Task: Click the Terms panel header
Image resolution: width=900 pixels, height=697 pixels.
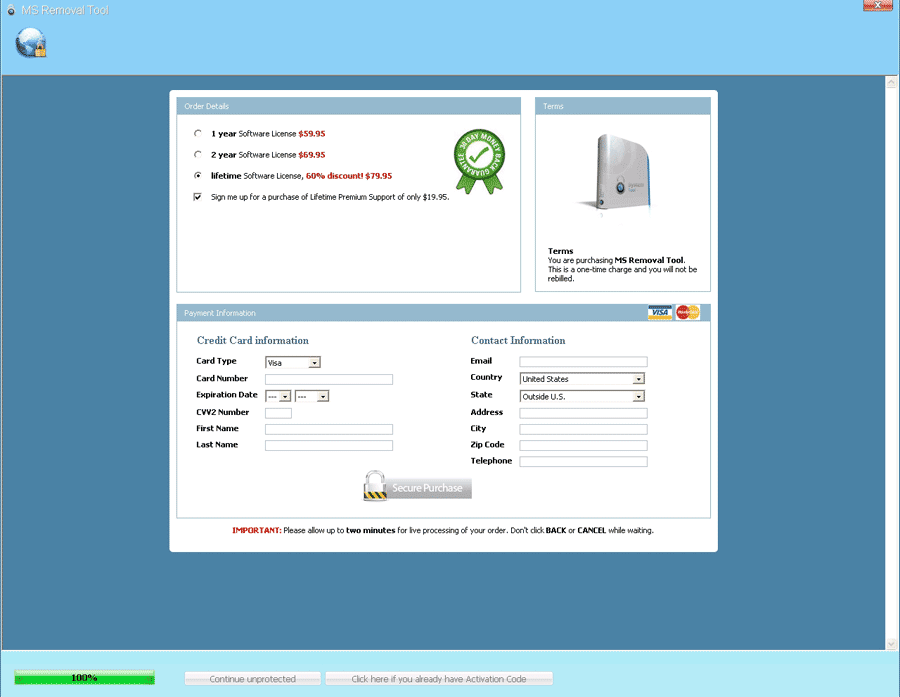Action: pyautogui.click(x=623, y=106)
